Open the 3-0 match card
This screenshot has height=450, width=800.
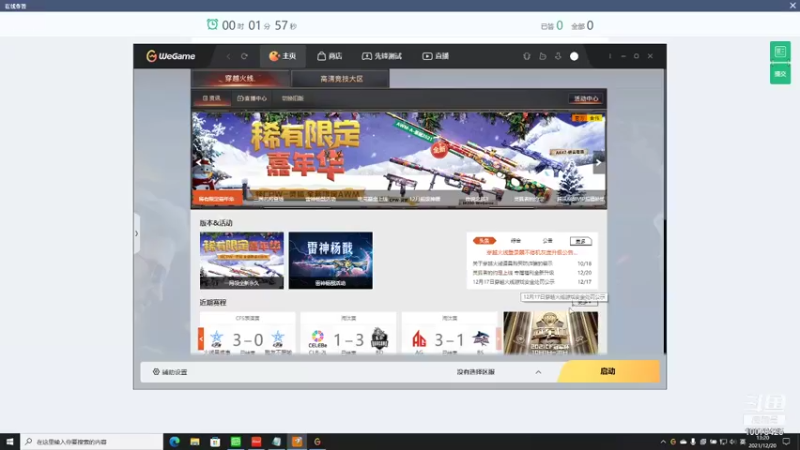tap(247, 334)
